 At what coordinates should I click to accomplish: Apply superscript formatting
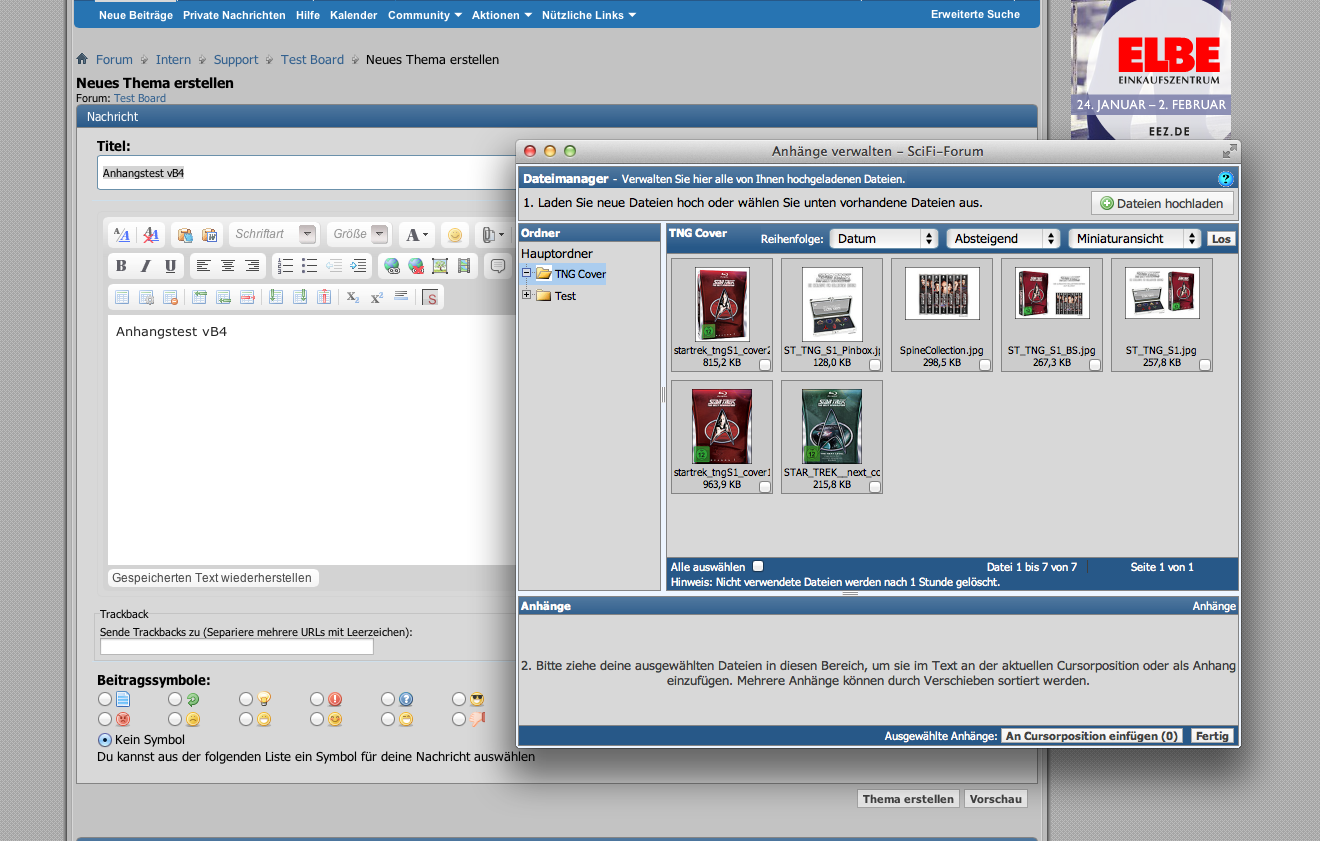[377, 297]
